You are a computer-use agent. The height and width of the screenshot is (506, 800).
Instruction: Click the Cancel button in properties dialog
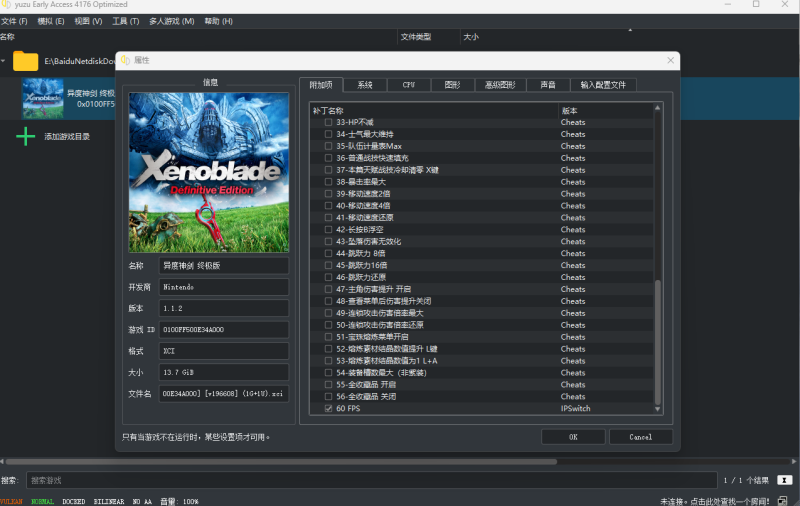[640, 437]
